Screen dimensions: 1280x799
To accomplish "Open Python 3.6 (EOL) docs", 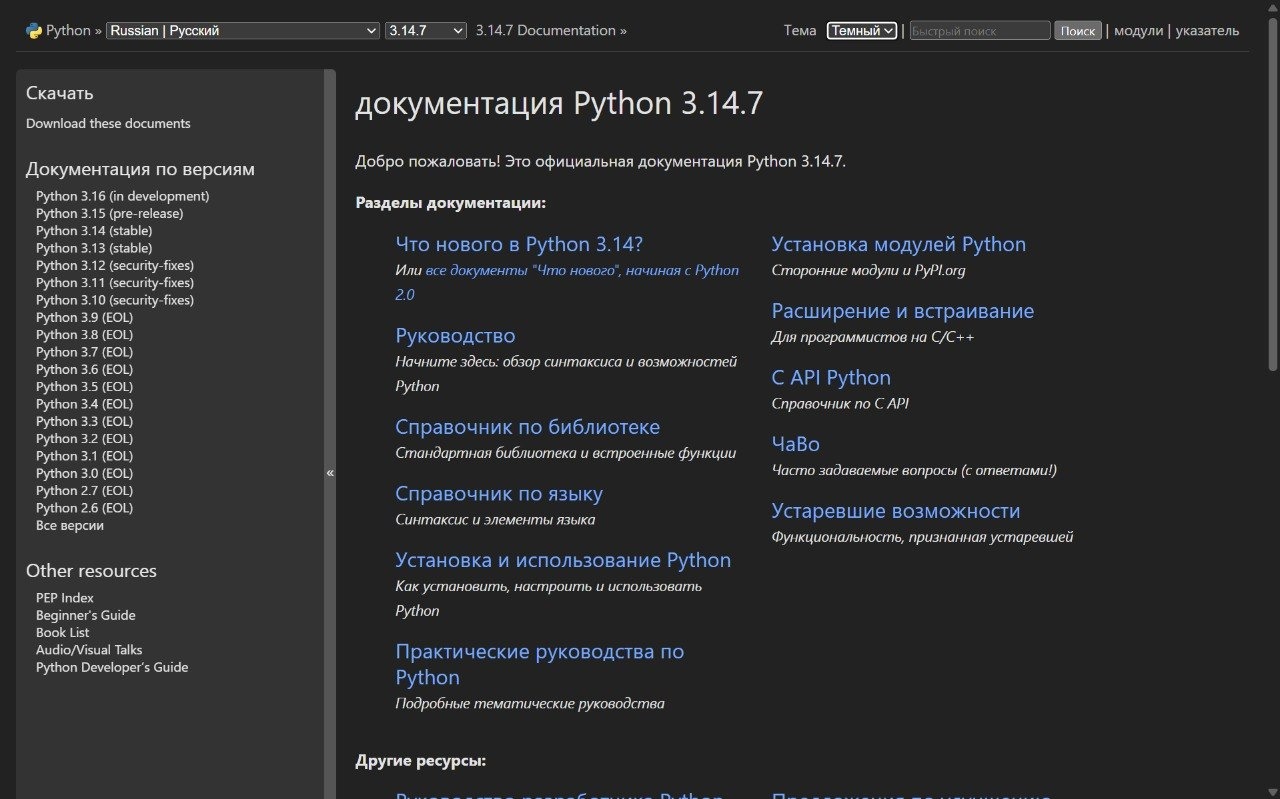I will pos(84,370).
